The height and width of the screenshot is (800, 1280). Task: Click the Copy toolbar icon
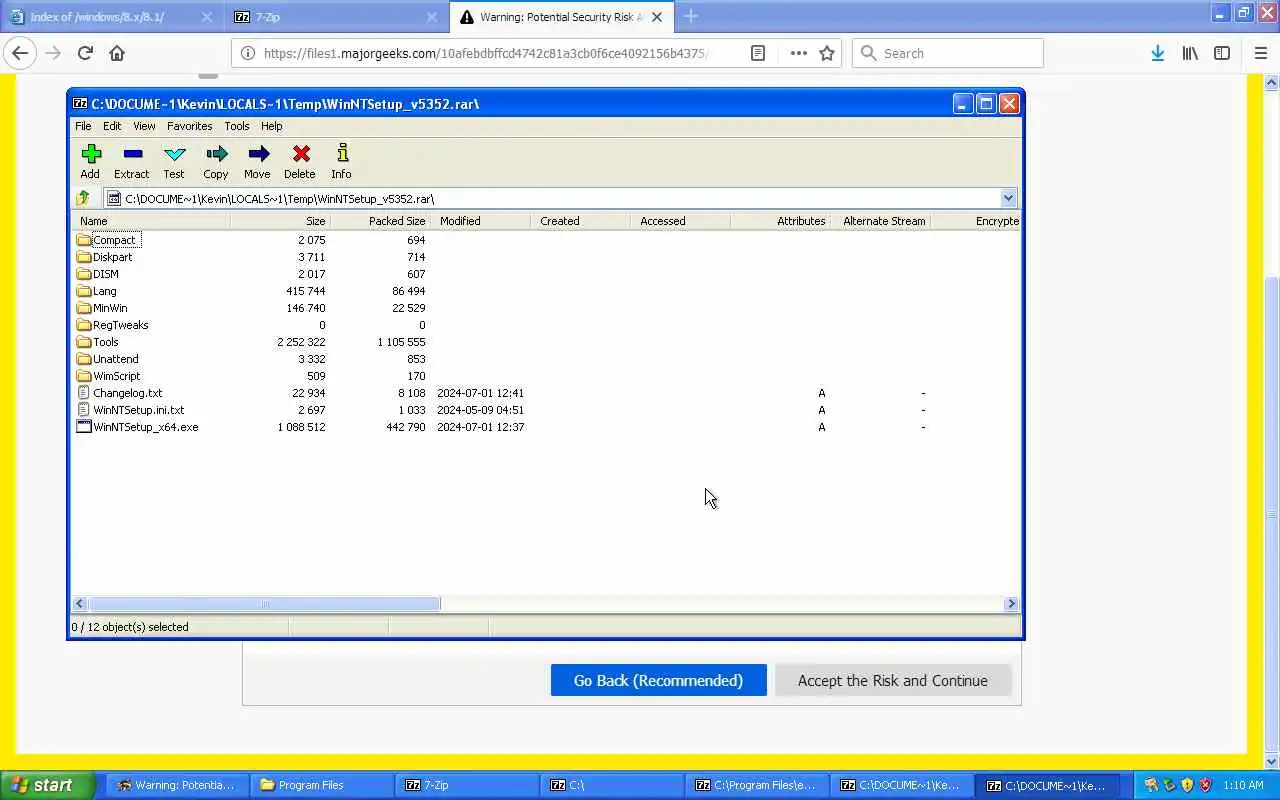pos(216,154)
